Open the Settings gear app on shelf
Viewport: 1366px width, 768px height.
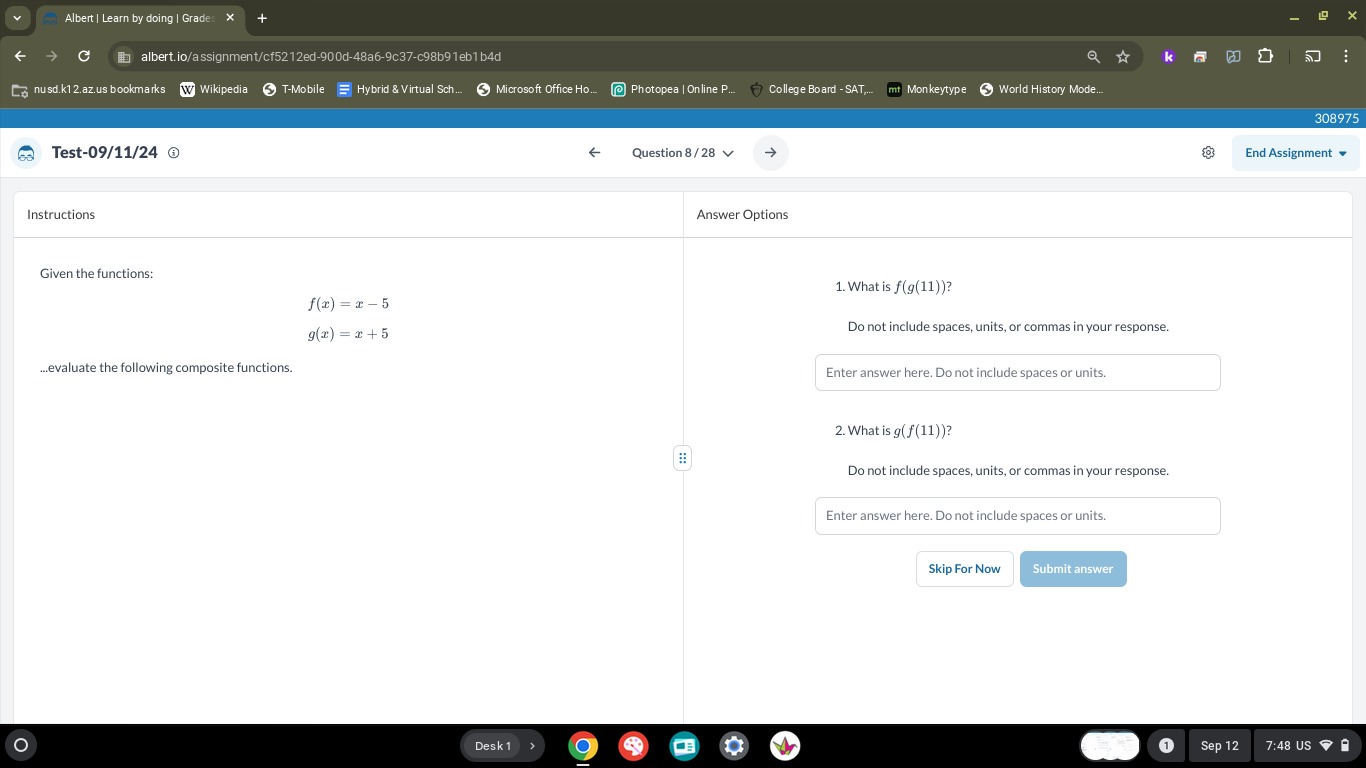(734, 746)
